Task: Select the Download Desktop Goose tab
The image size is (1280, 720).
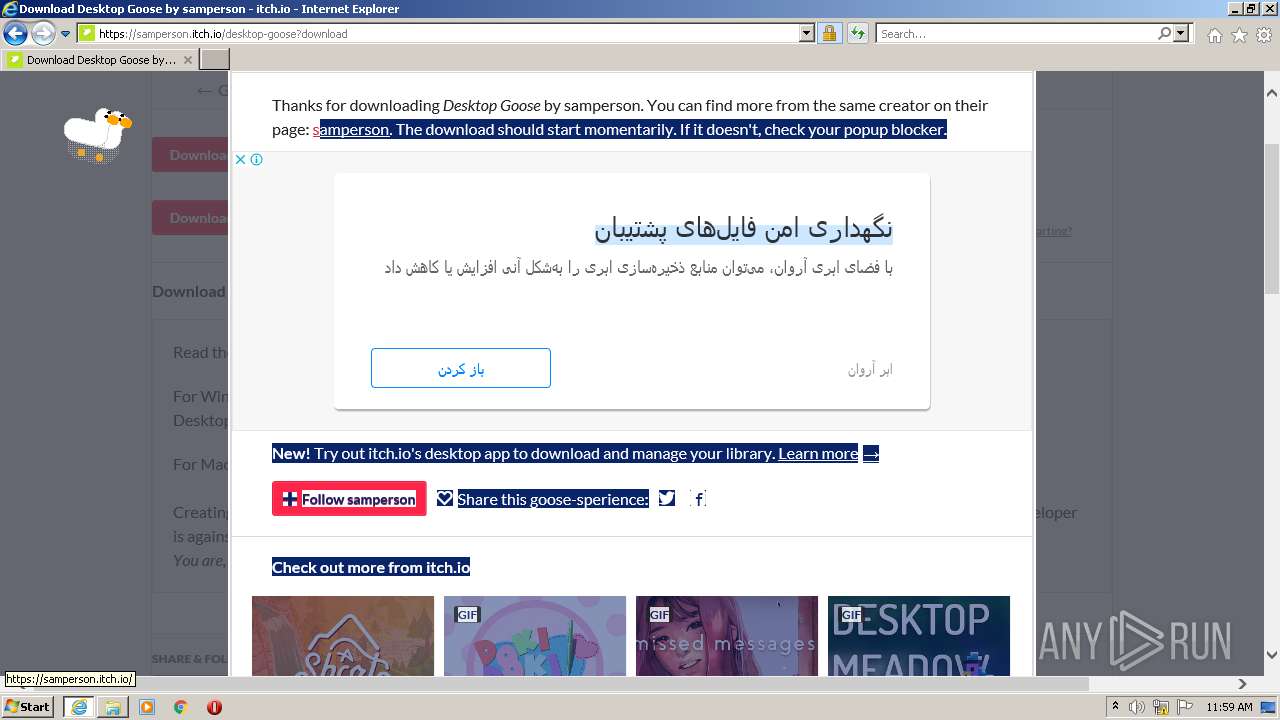Action: (x=100, y=60)
